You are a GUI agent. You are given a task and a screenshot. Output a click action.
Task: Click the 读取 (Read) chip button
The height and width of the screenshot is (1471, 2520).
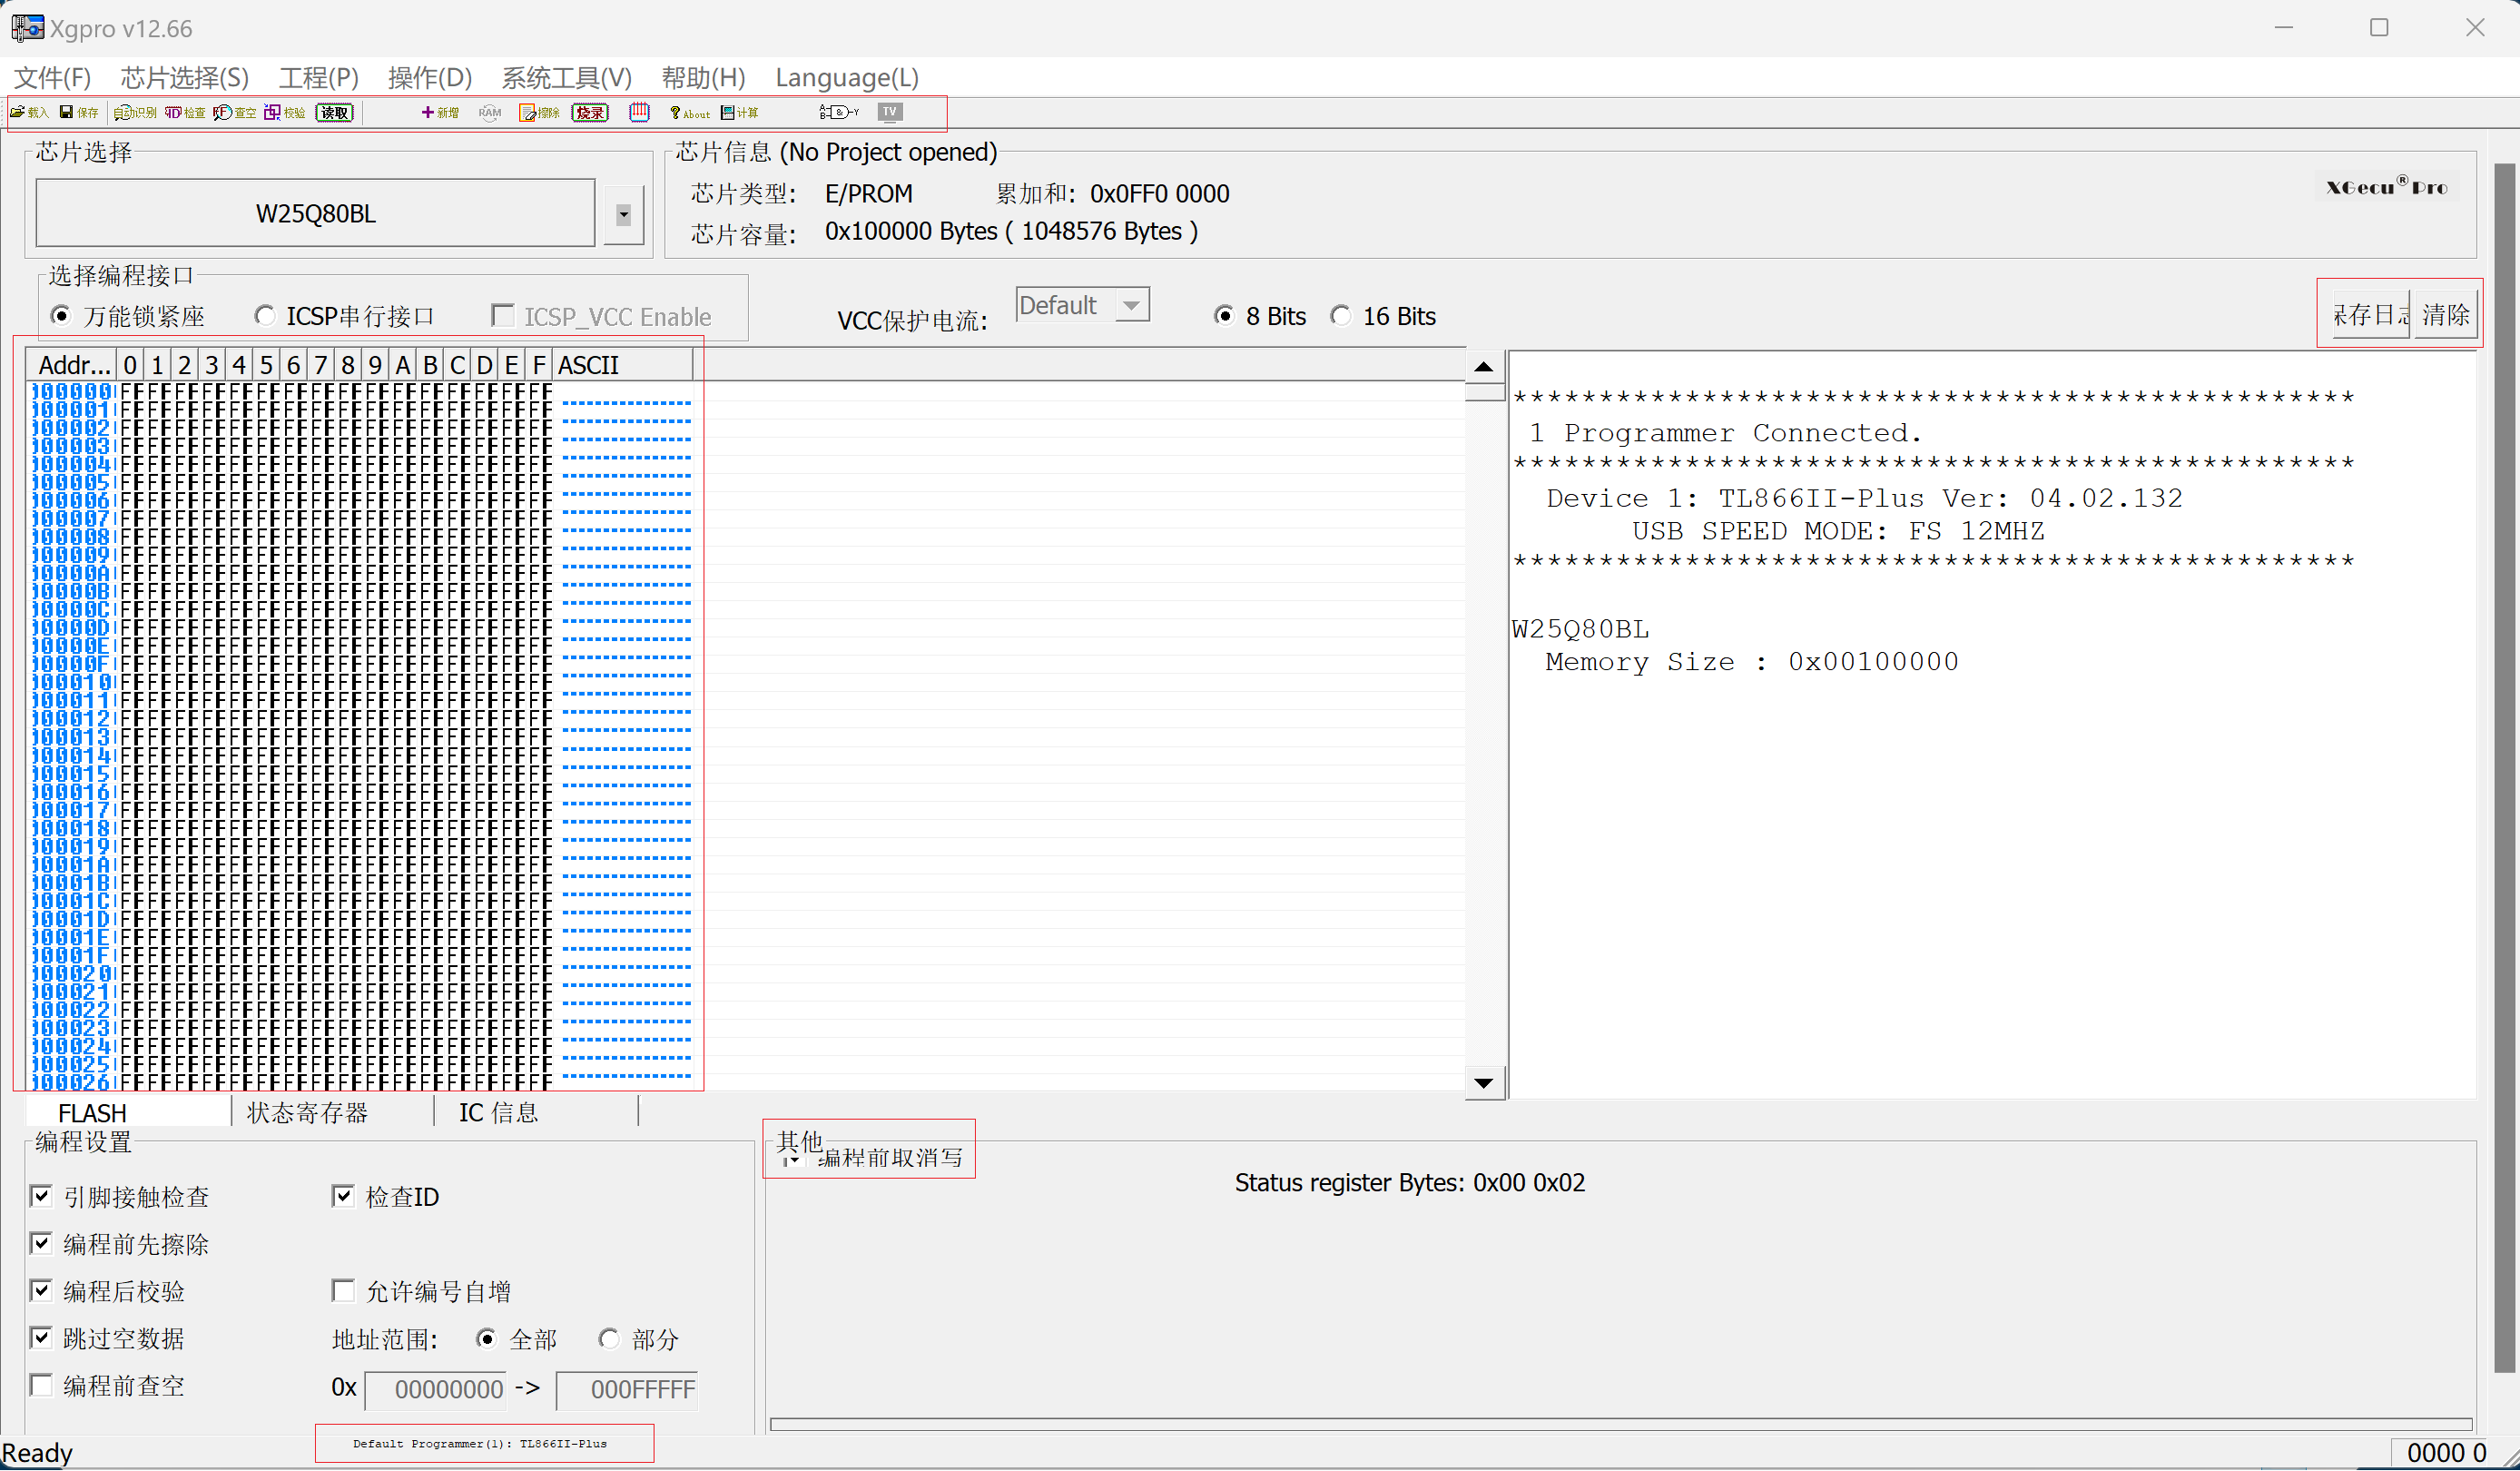[334, 112]
